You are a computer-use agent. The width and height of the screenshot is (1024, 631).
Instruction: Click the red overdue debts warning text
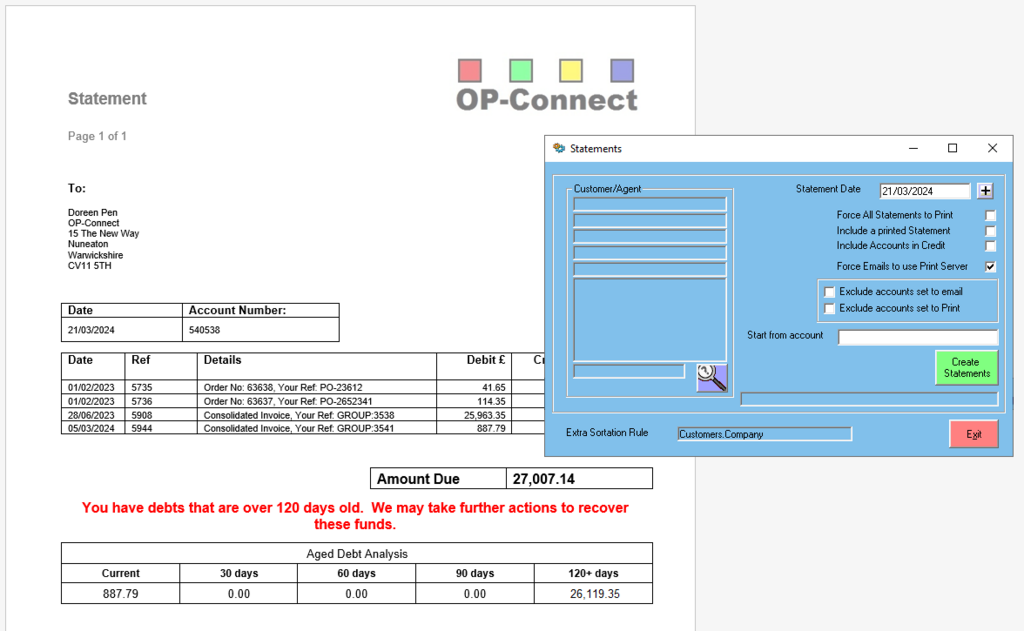355,516
